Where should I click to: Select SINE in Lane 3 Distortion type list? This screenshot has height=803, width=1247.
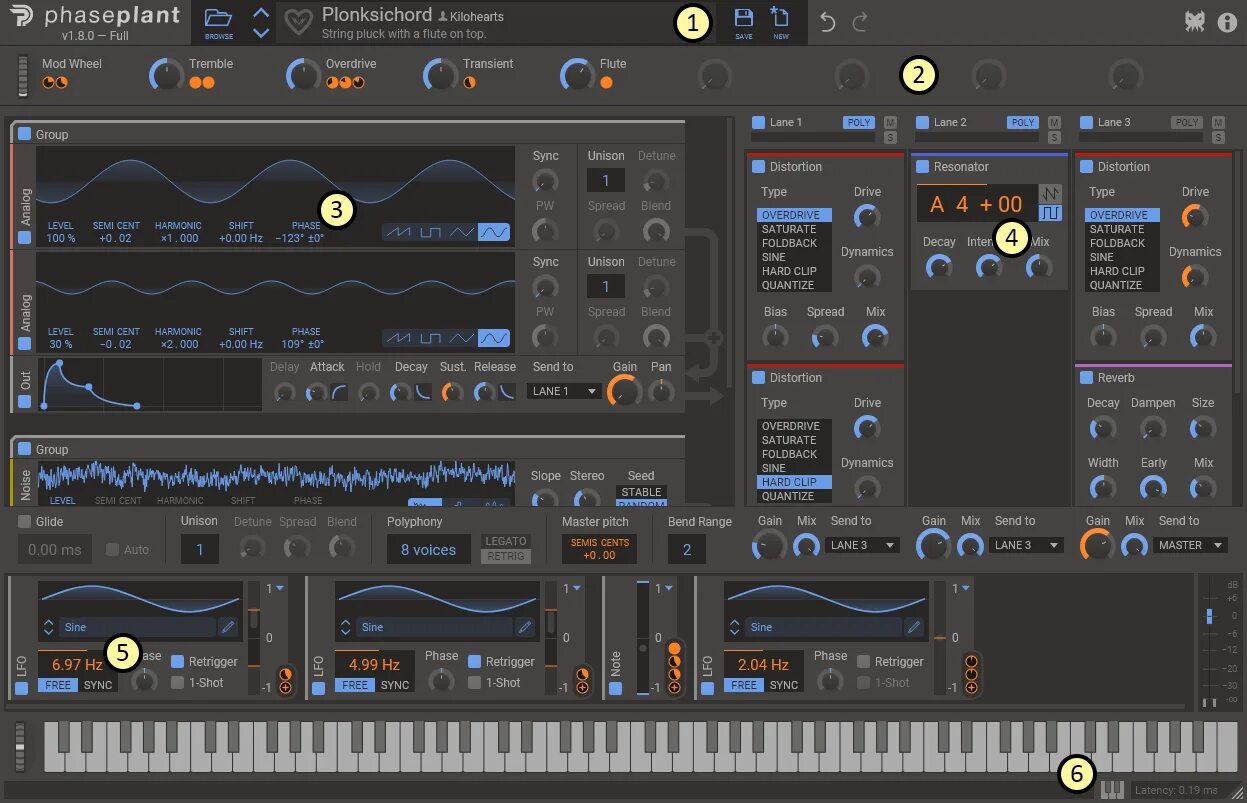(1122, 257)
